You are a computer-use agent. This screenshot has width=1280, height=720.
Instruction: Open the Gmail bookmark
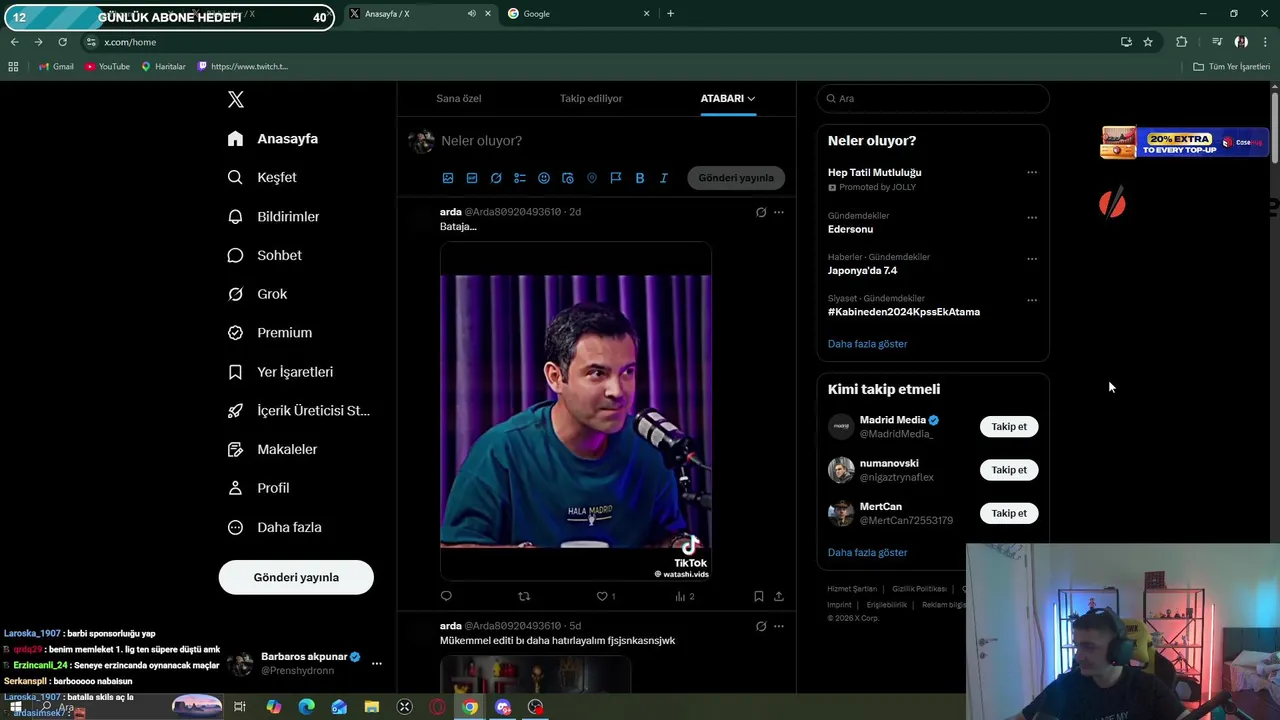coord(56,66)
